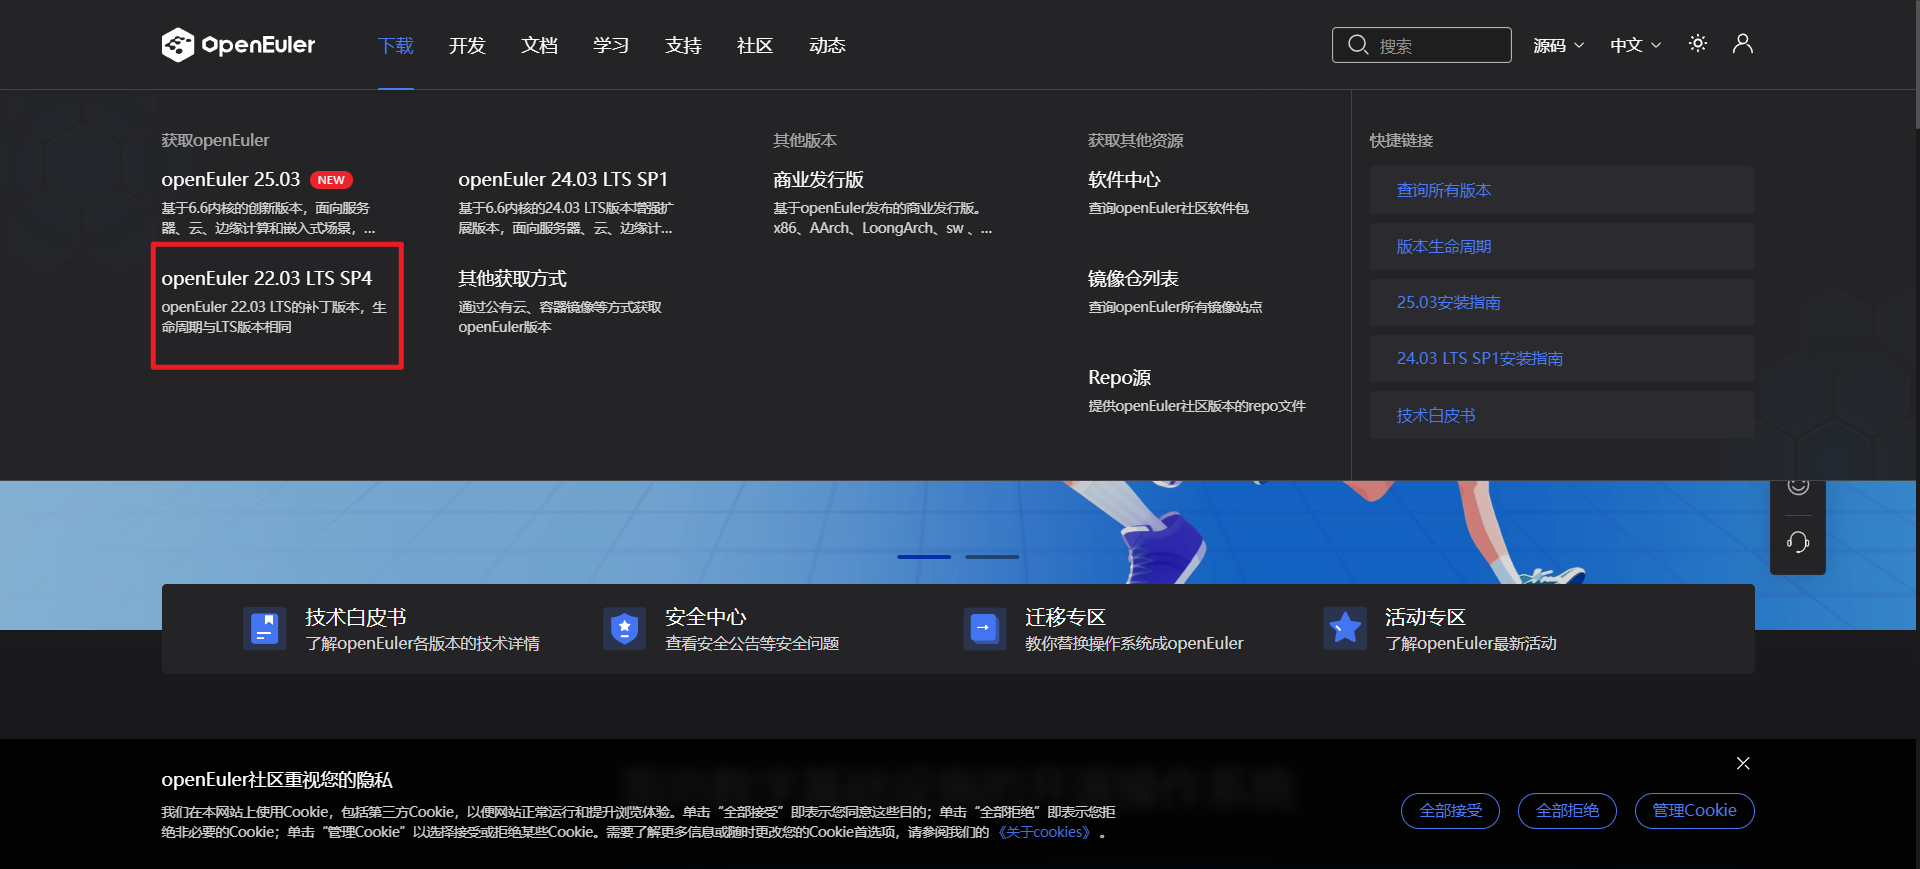Click the search magnifier icon

(1357, 45)
